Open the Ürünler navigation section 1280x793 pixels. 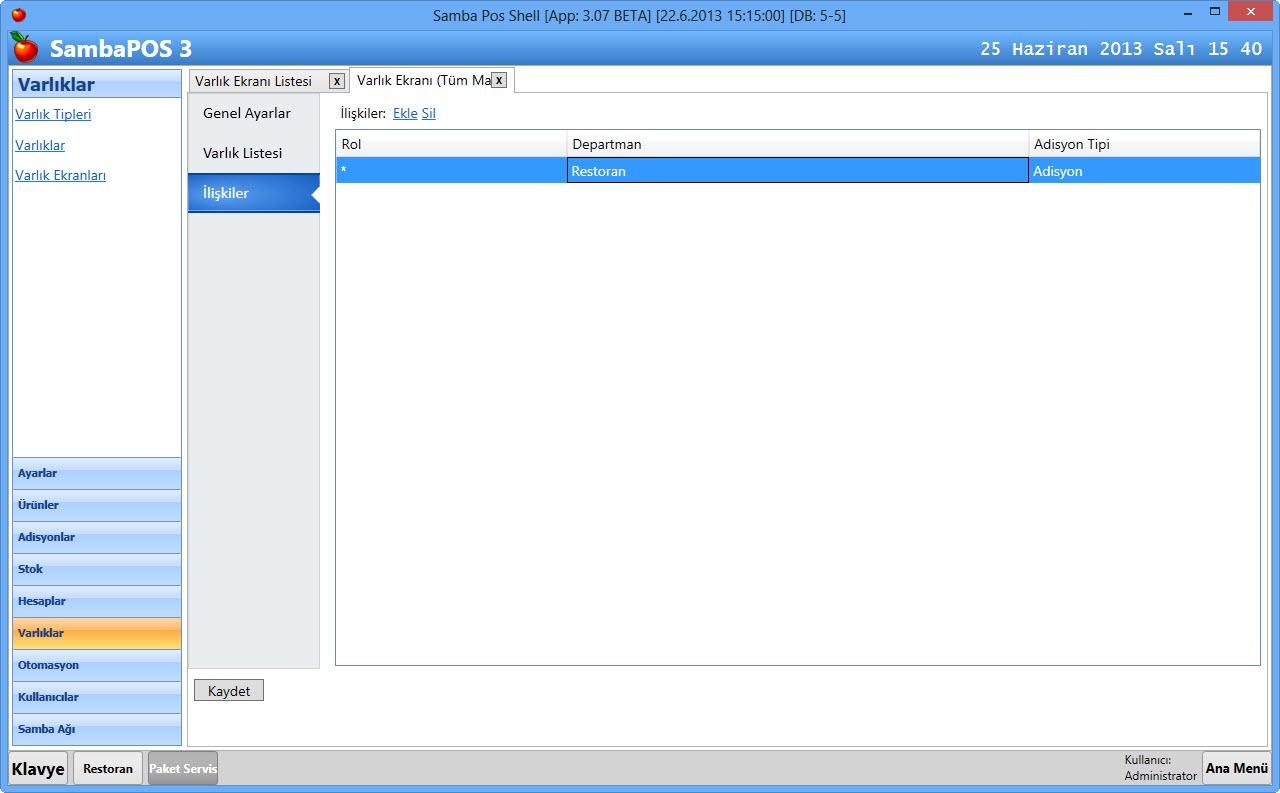pos(97,505)
